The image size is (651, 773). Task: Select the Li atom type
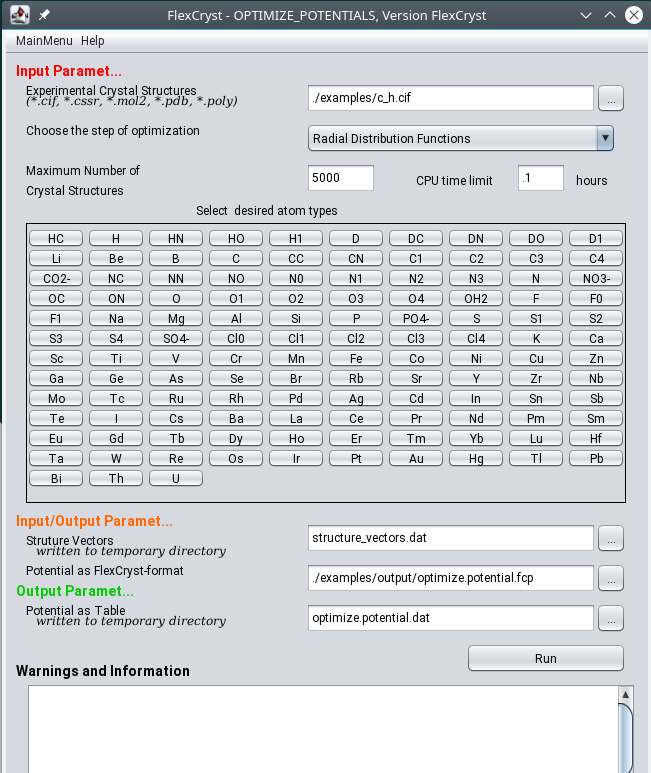coord(56,258)
